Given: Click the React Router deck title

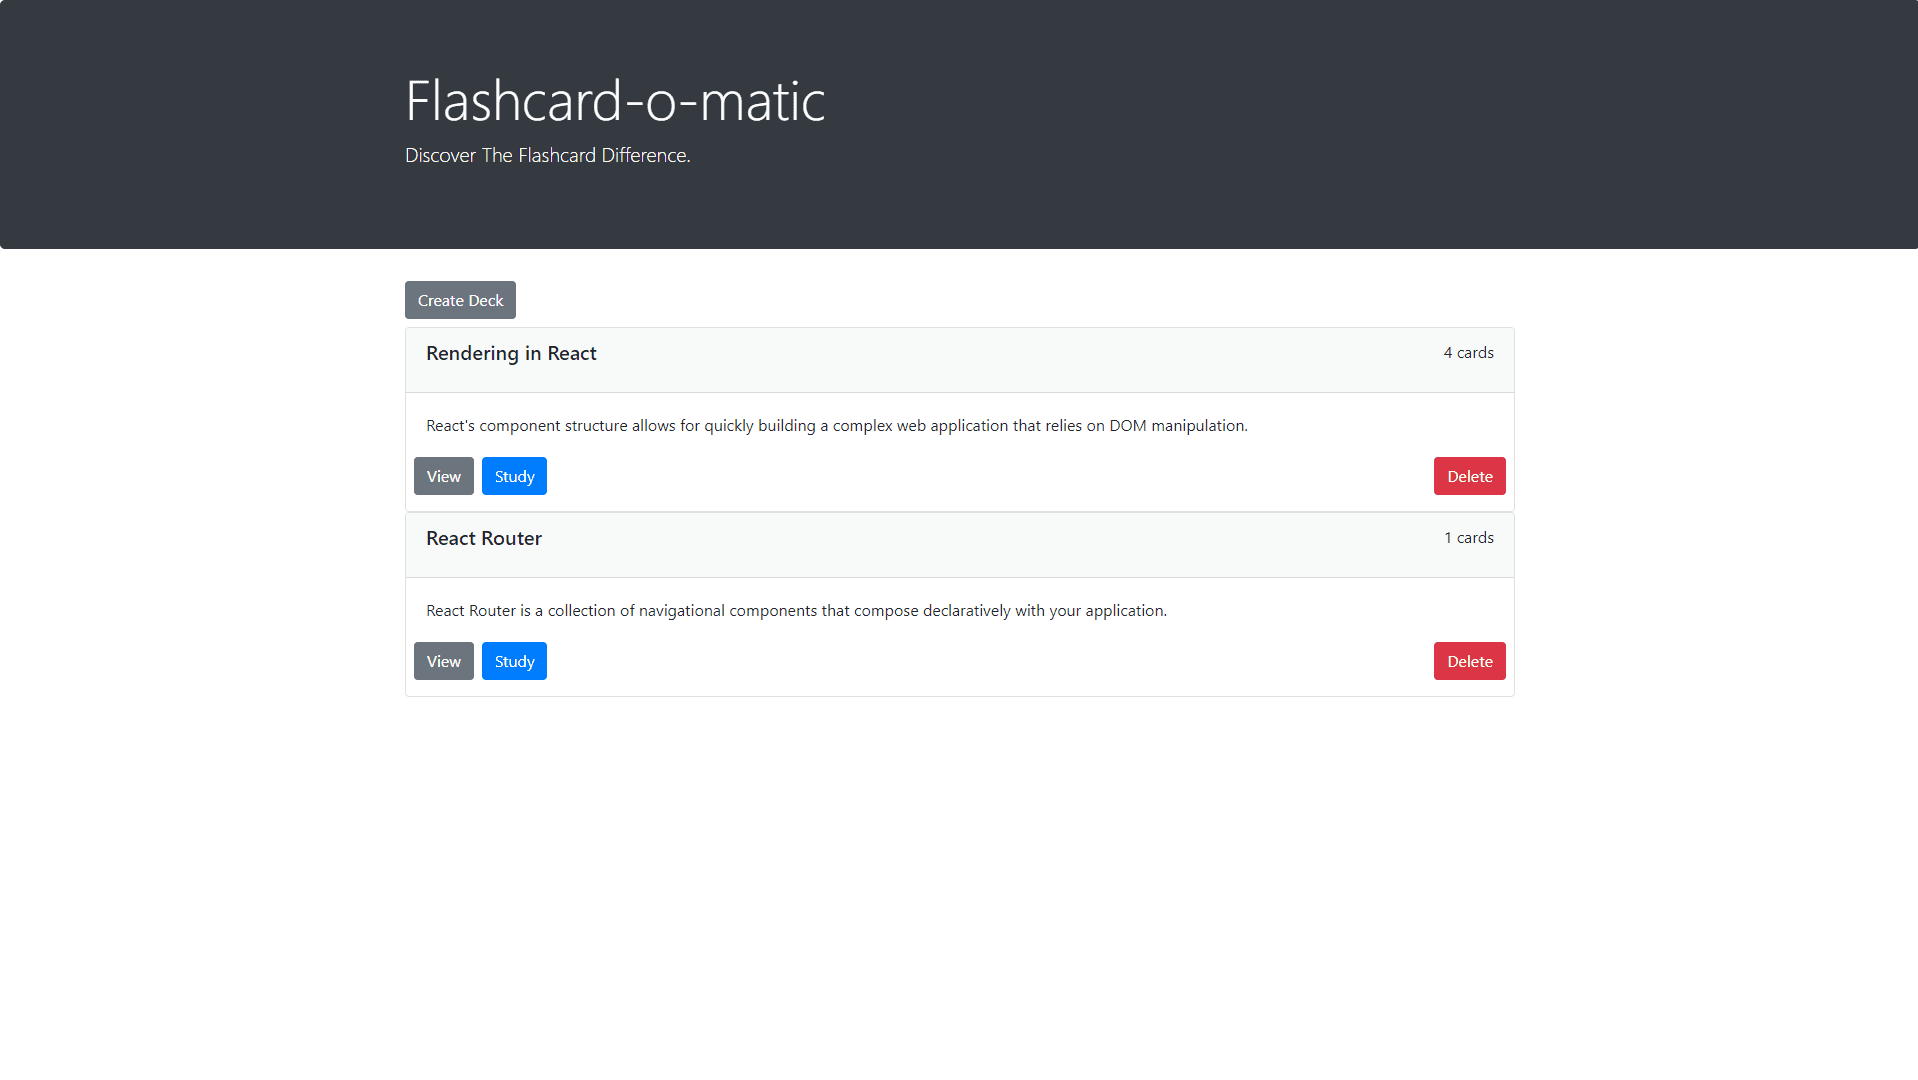Looking at the screenshot, I should click(484, 538).
